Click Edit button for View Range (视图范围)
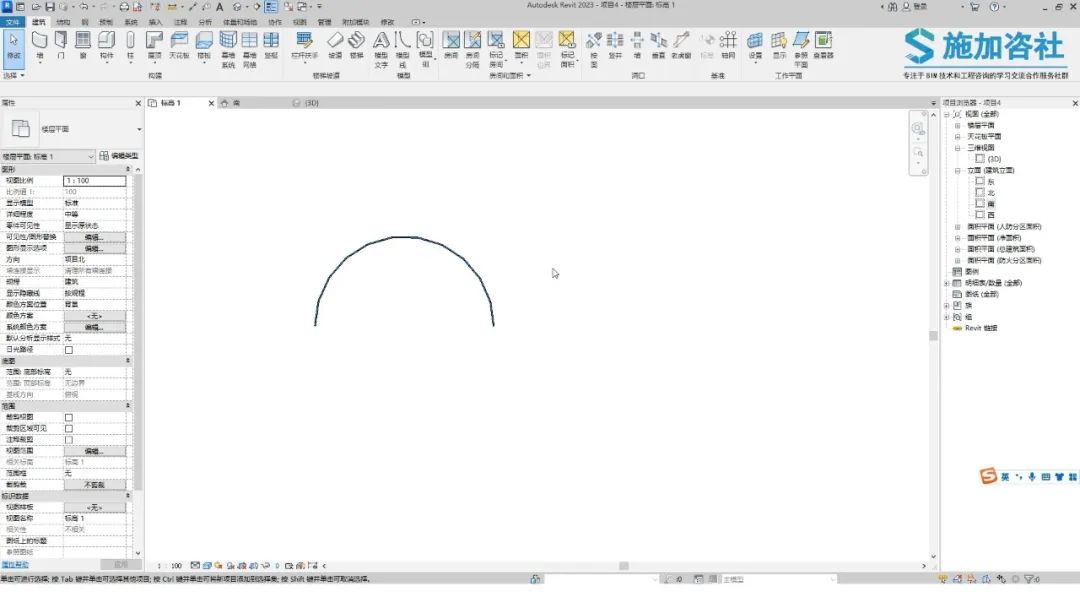 (x=94, y=451)
